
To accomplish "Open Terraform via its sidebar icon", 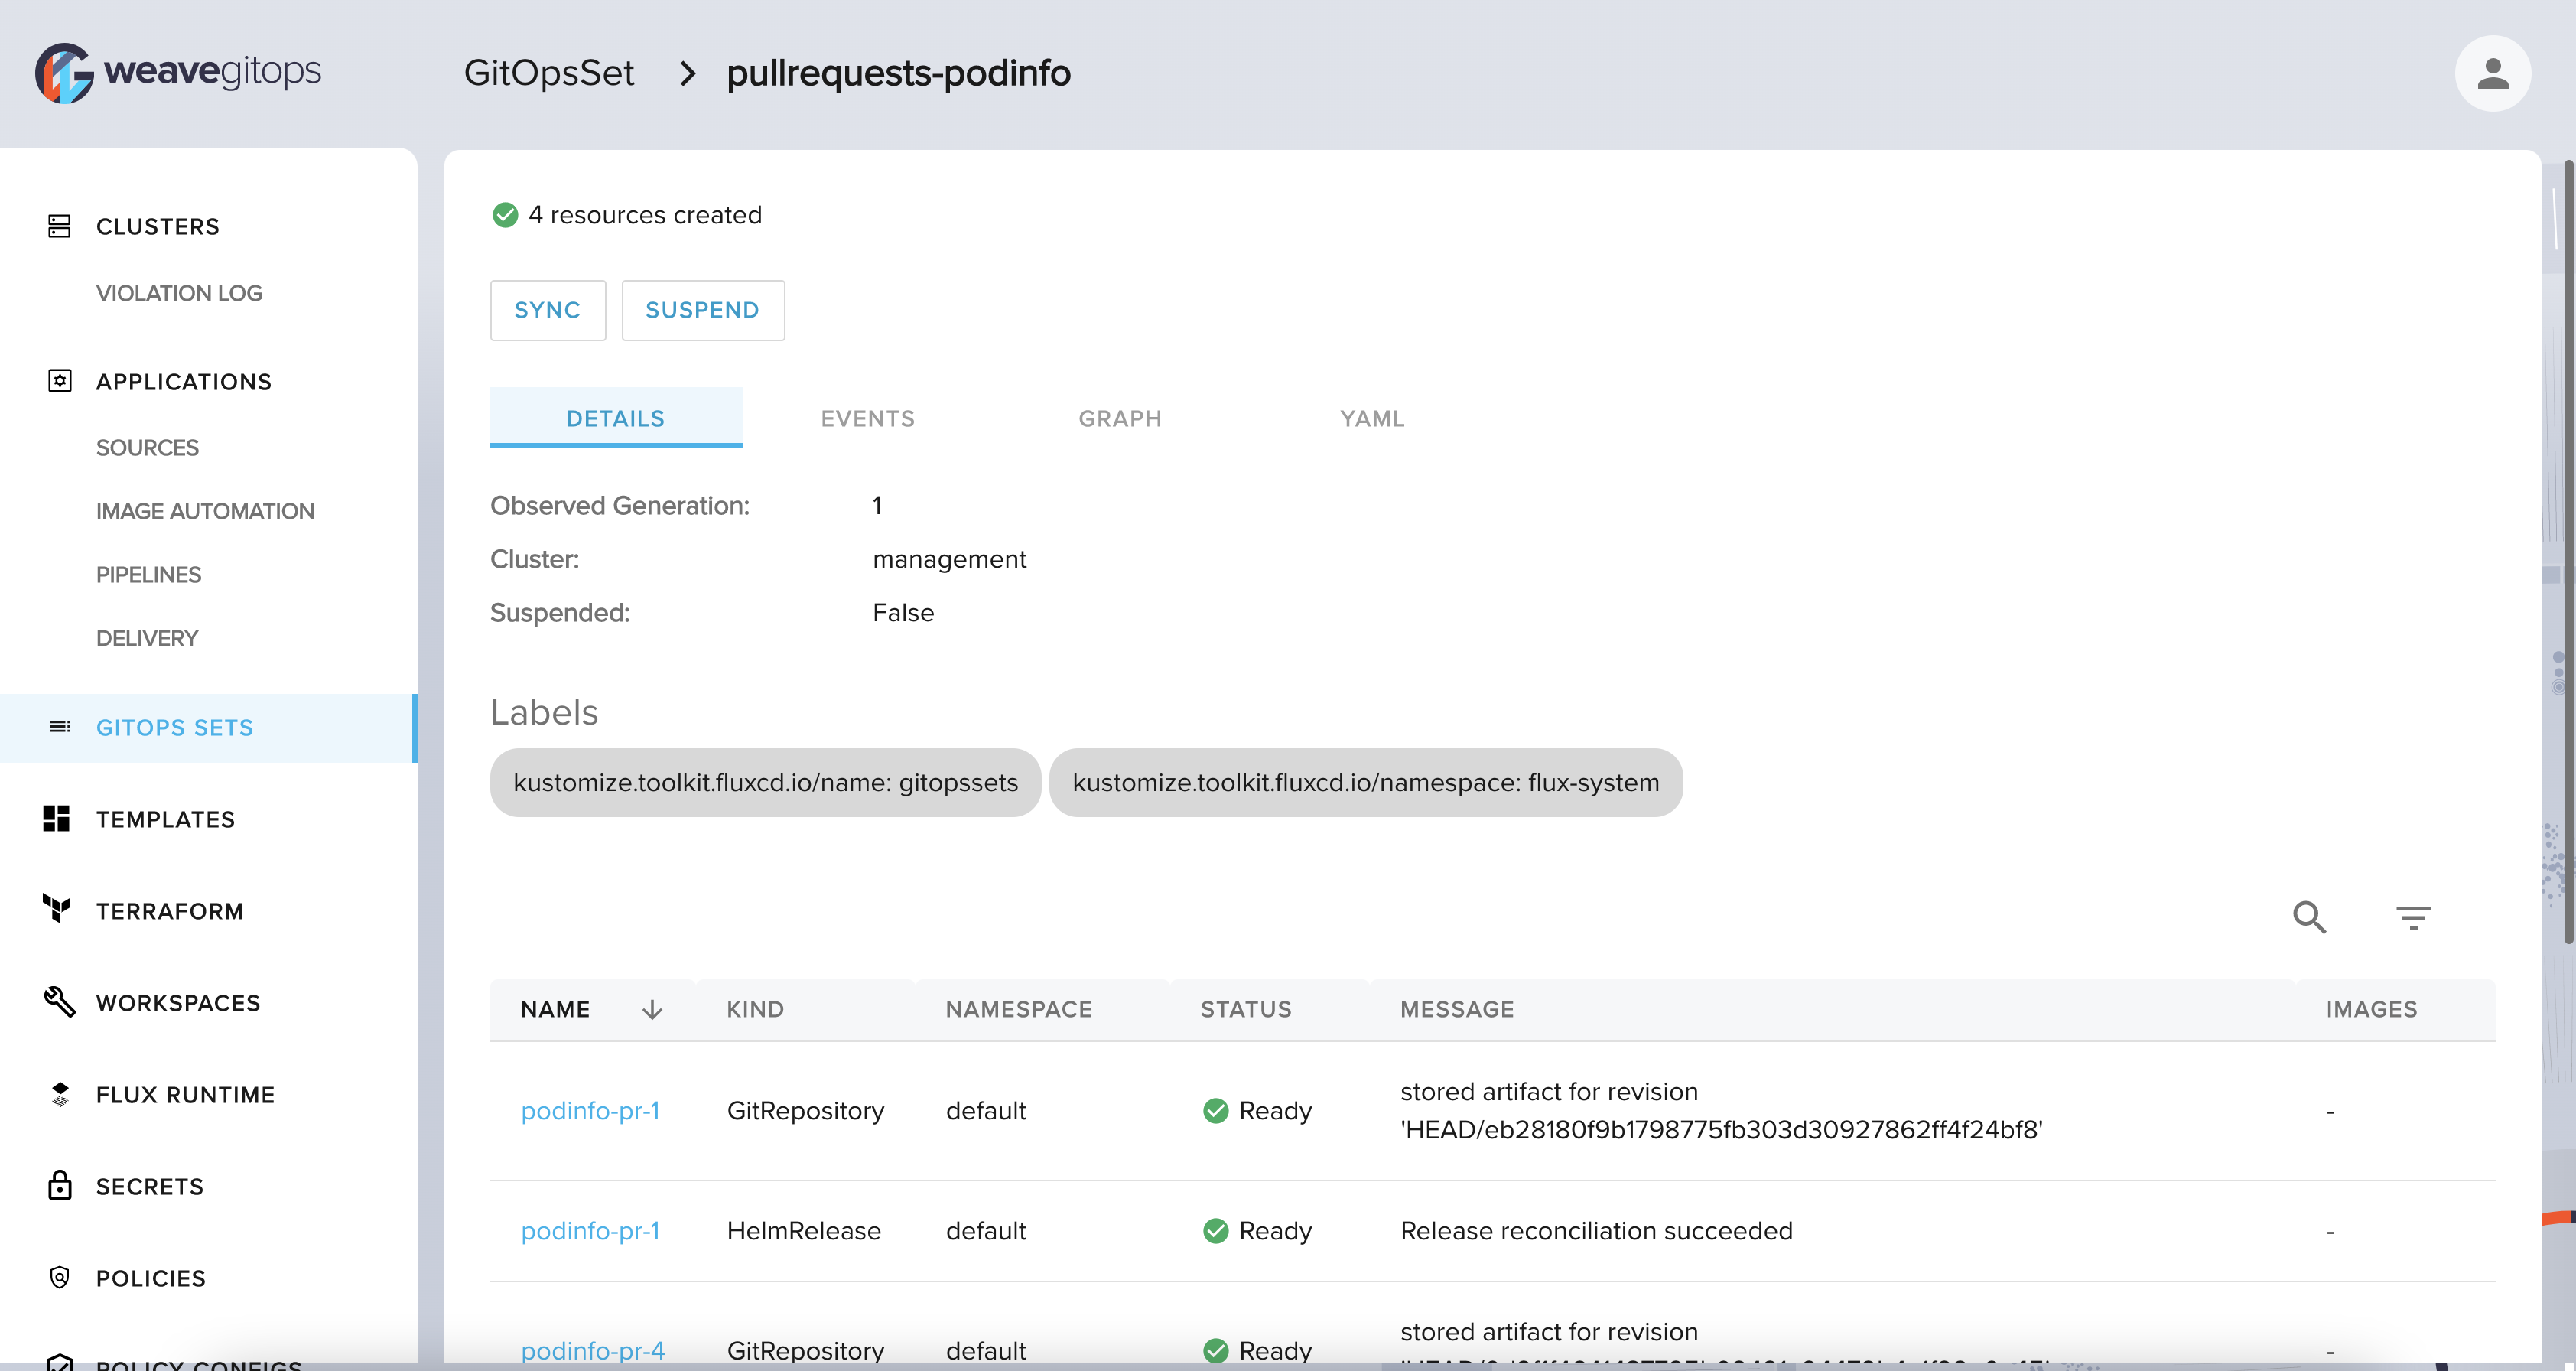I will [57, 909].
